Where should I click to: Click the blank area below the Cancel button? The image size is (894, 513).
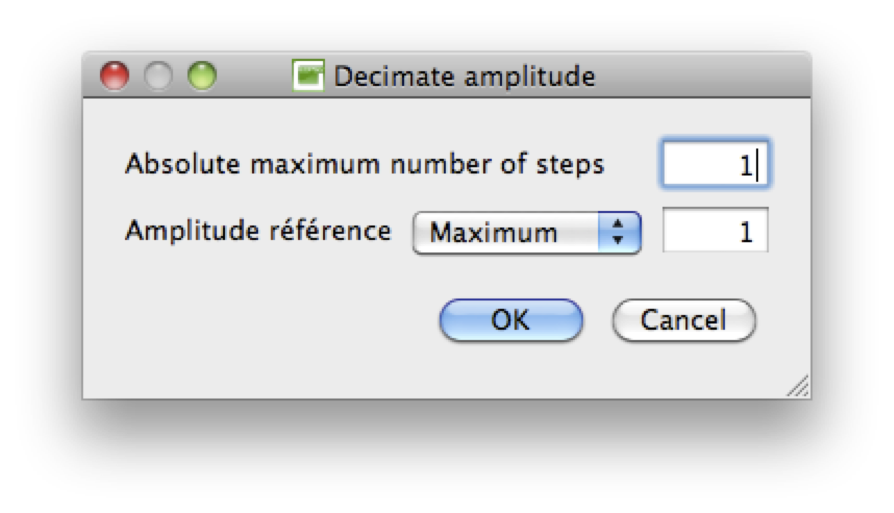pos(684,368)
